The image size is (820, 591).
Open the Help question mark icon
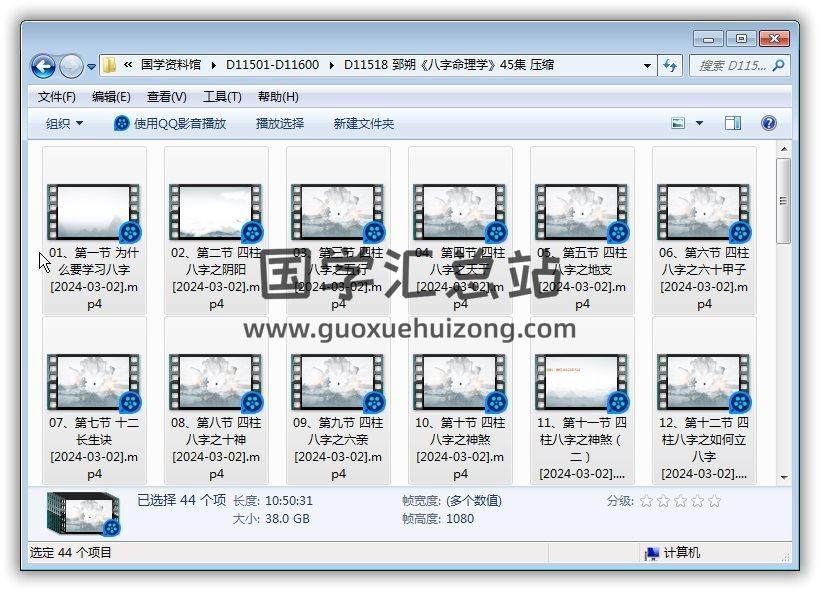point(769,123)
